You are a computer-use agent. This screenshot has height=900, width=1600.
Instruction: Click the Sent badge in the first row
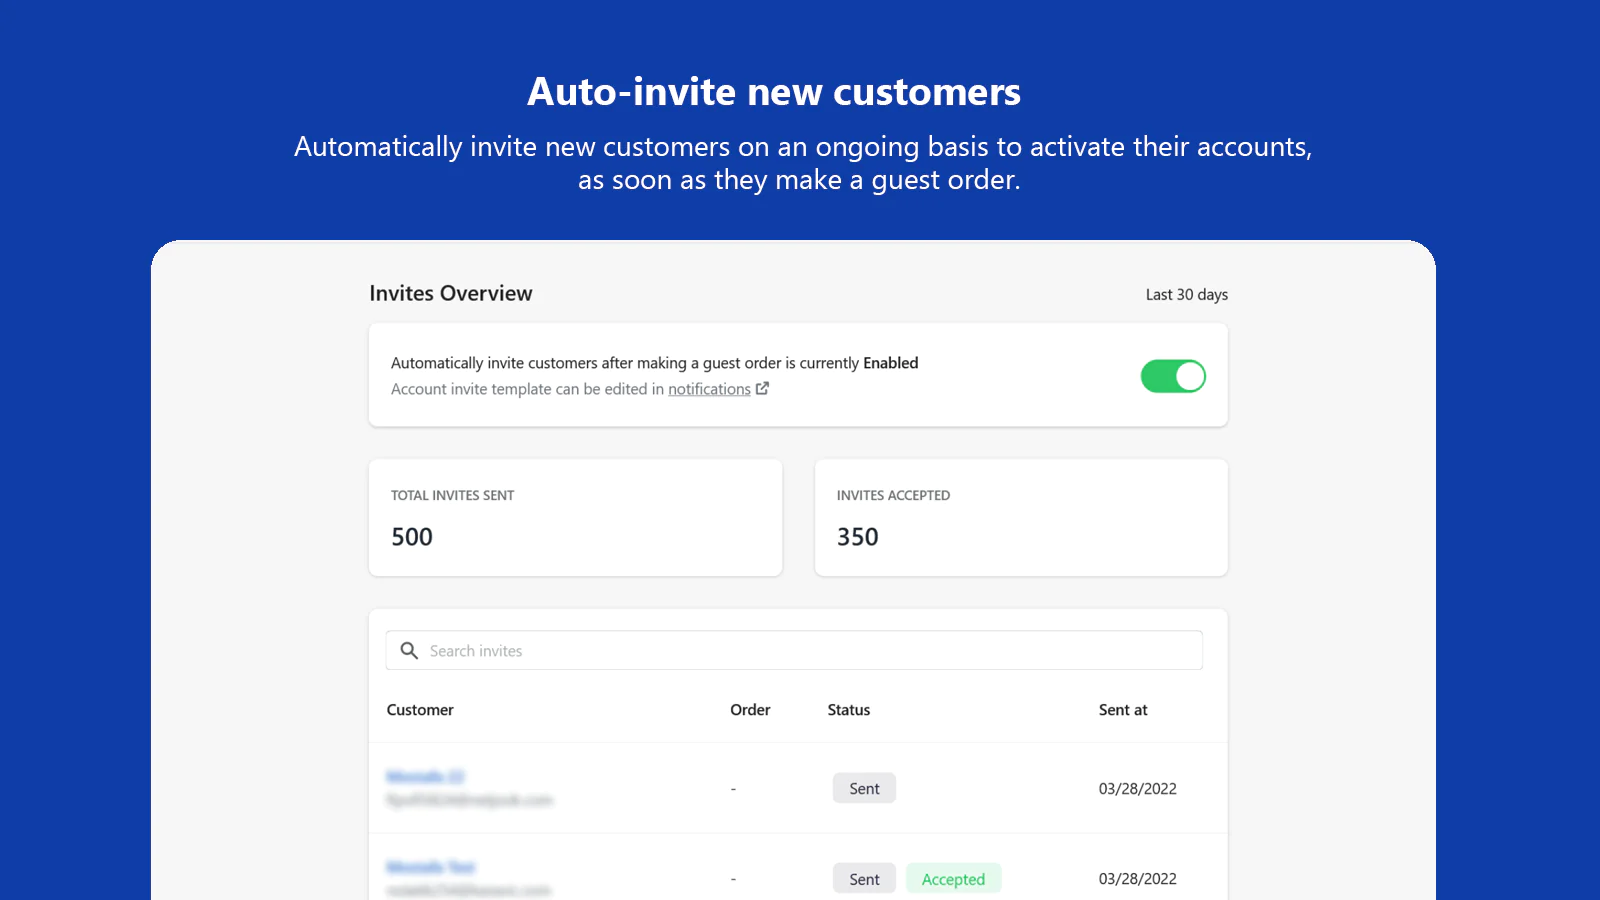coord(864,789)
